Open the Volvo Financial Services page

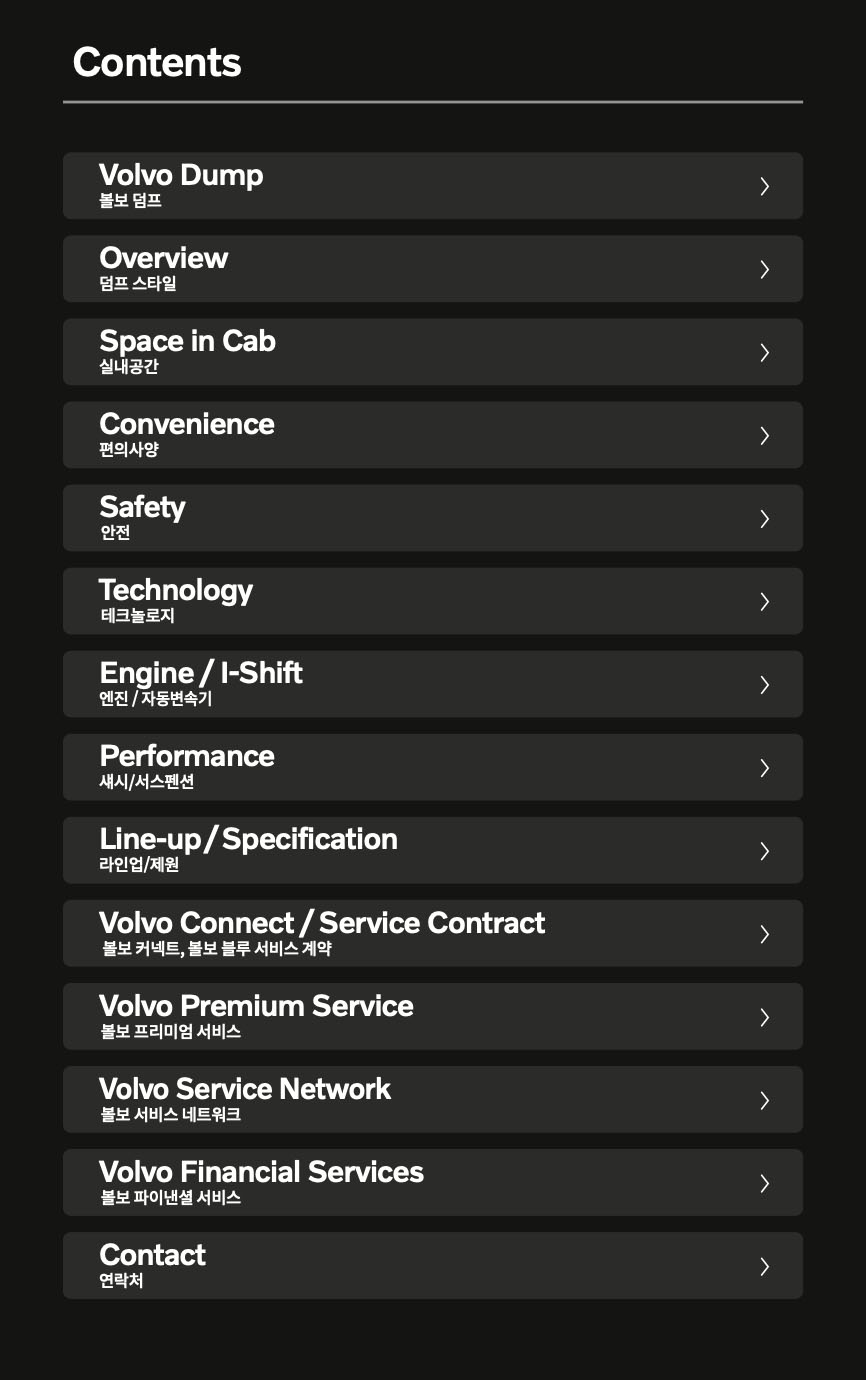(261, 1172)
